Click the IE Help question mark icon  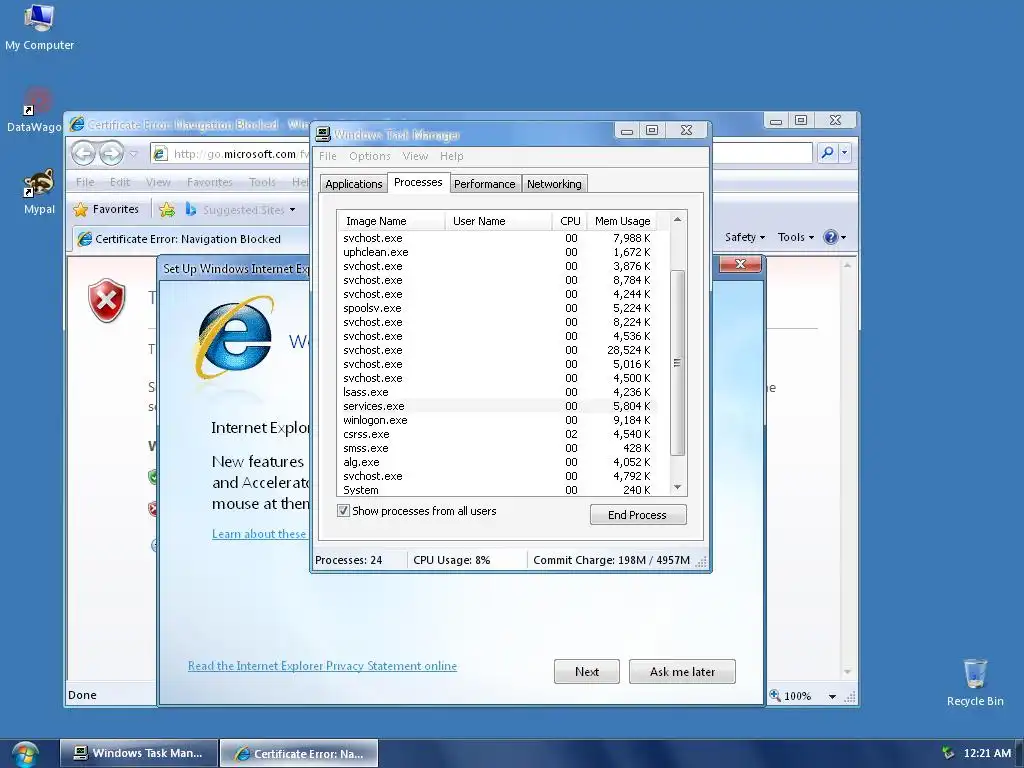coord(830,237)
